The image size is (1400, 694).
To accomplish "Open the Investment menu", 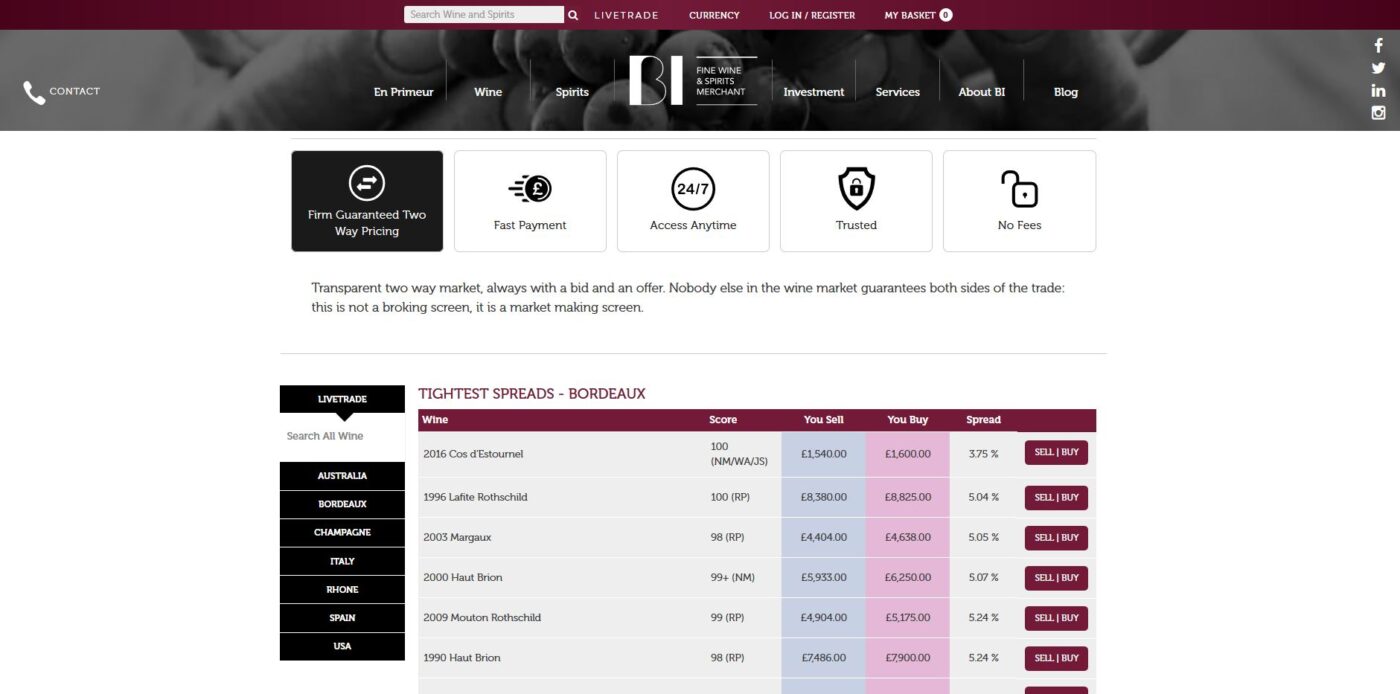I will point(814,92).
